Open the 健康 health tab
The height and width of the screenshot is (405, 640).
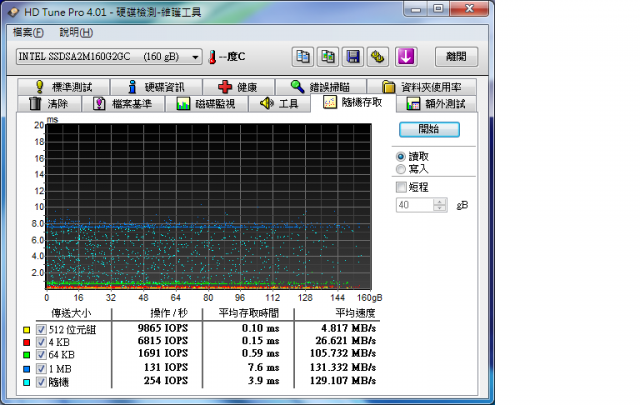239,87
